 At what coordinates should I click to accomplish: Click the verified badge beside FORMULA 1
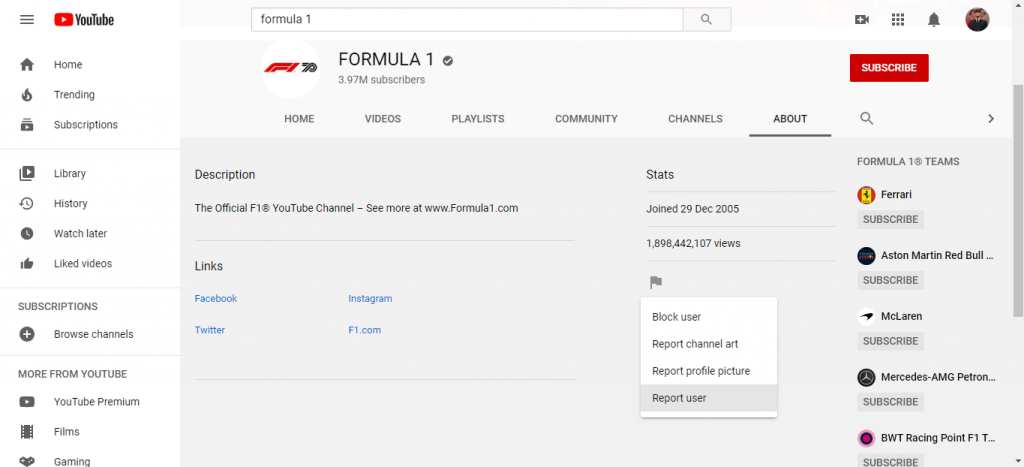tap(447, 61)
